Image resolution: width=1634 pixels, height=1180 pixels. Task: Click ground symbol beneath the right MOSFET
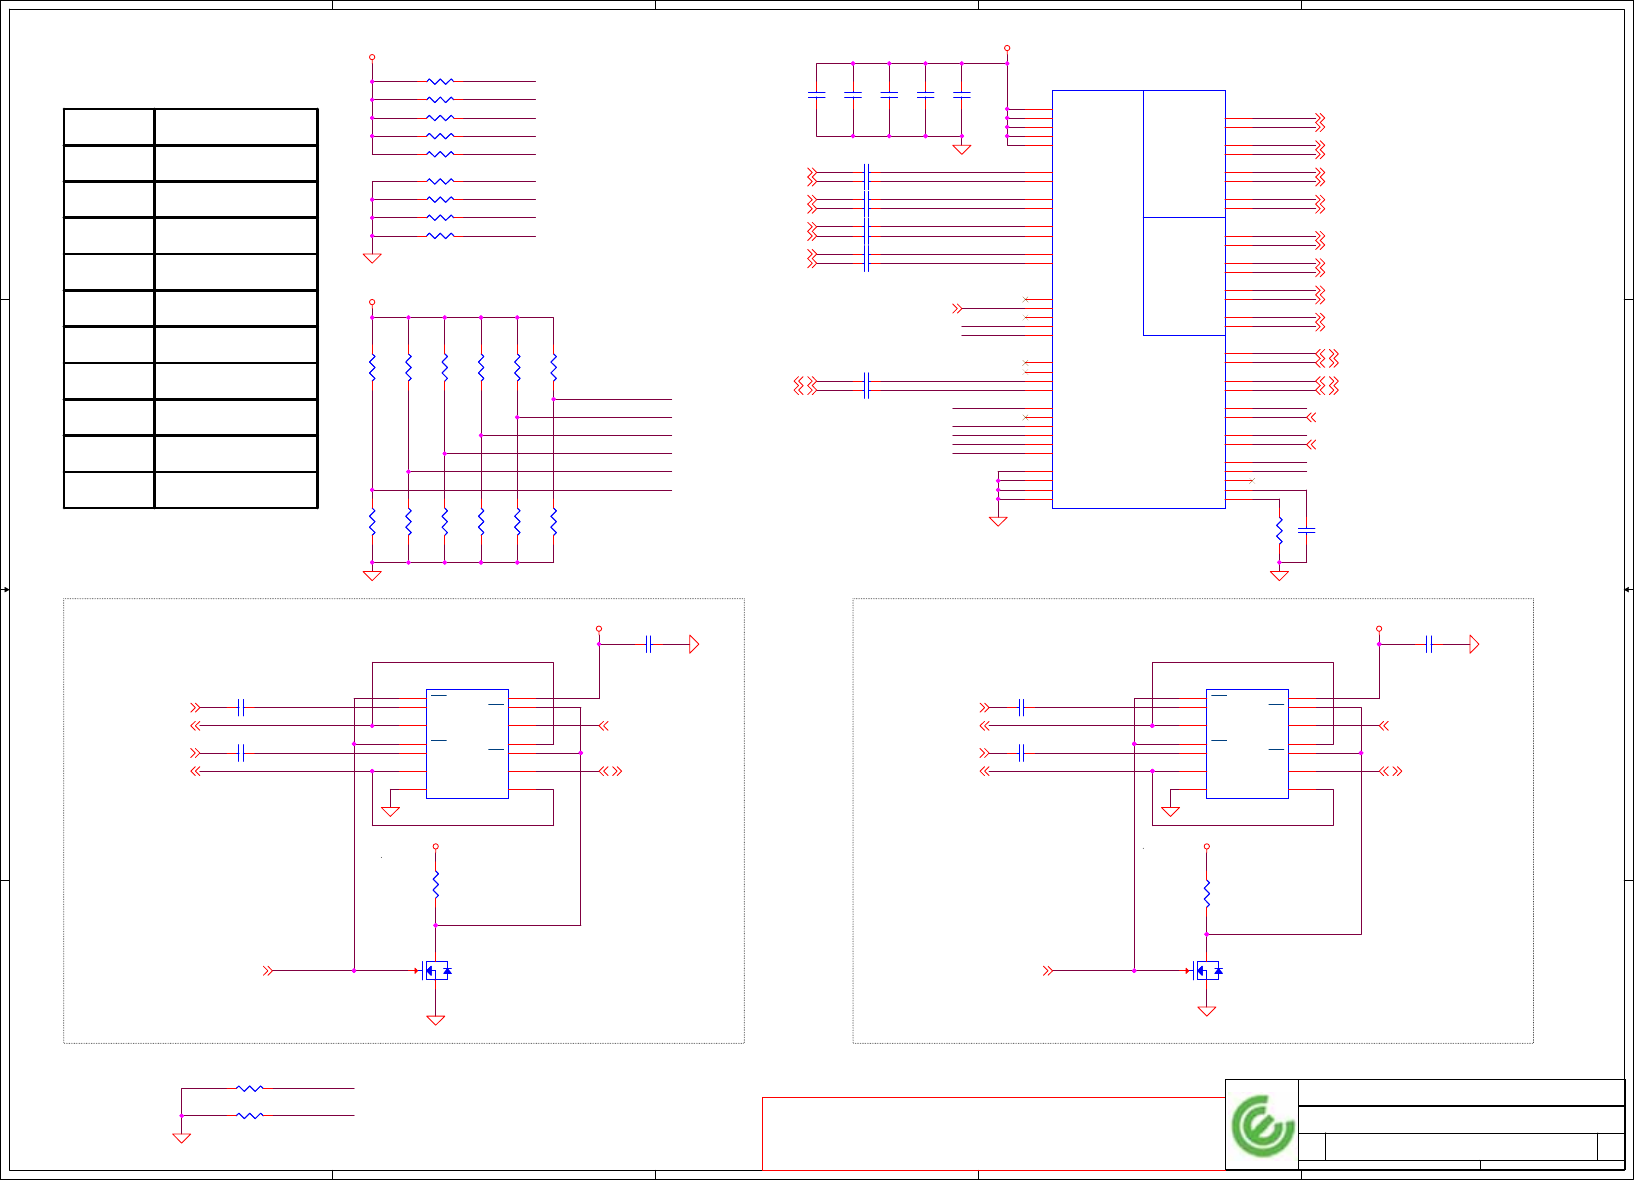click(1207, 1011)
